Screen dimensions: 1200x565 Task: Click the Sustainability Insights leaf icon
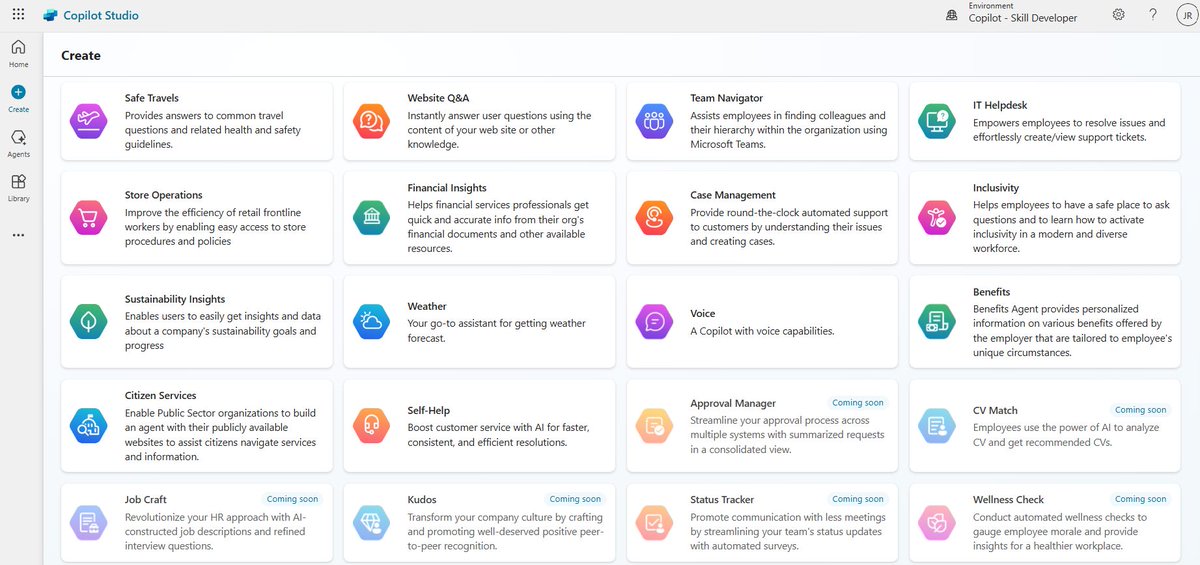coord(89,322)
